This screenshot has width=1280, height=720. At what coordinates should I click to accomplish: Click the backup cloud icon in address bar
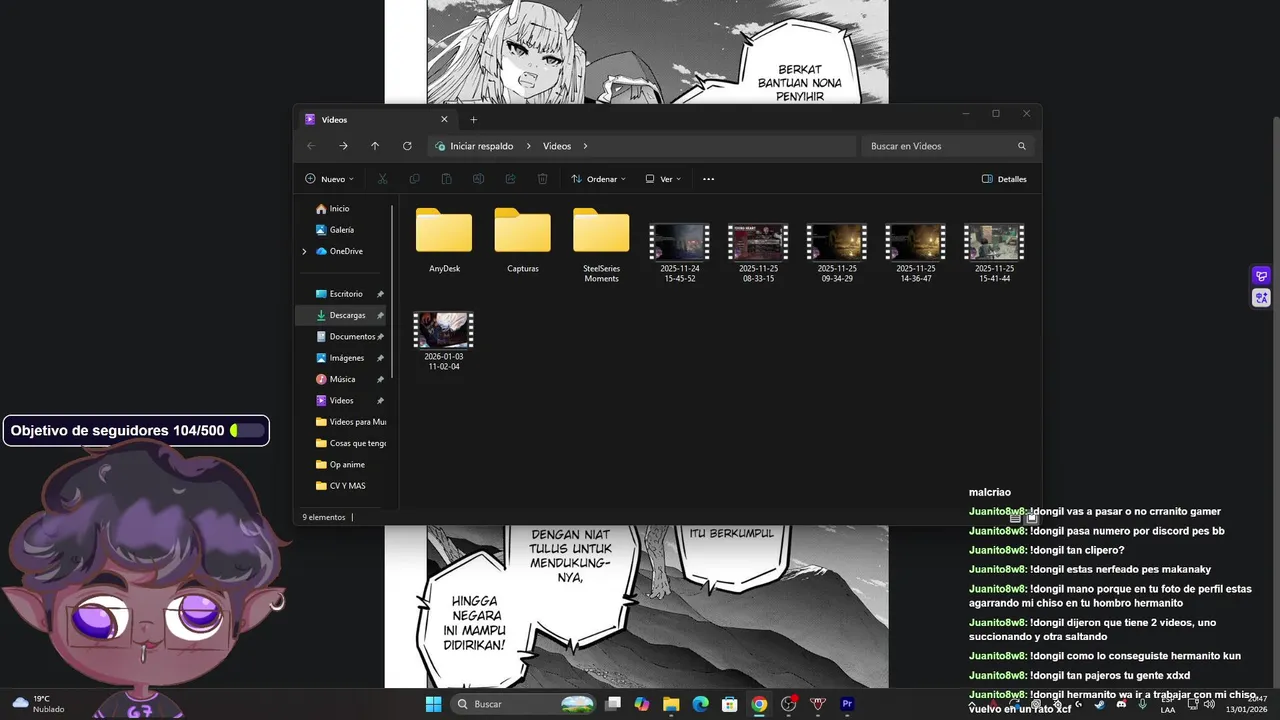[x=440, y=146]
